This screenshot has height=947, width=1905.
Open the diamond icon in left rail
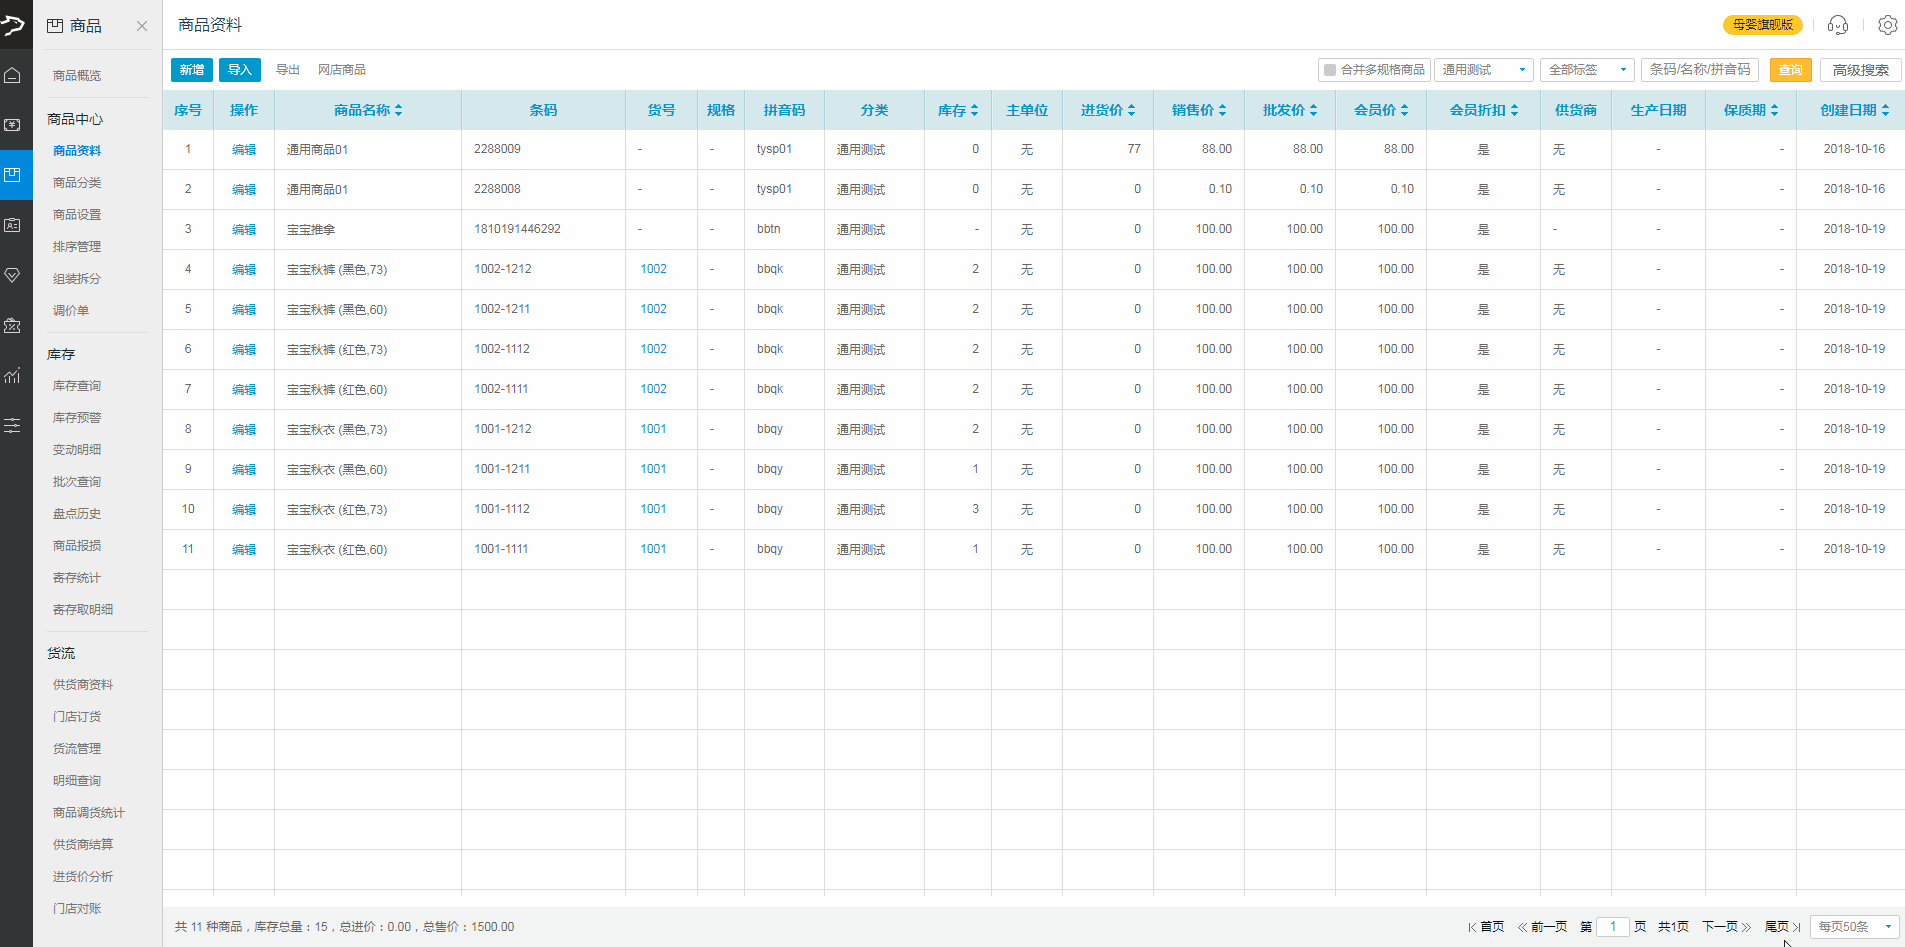click(x=12, y=275)
